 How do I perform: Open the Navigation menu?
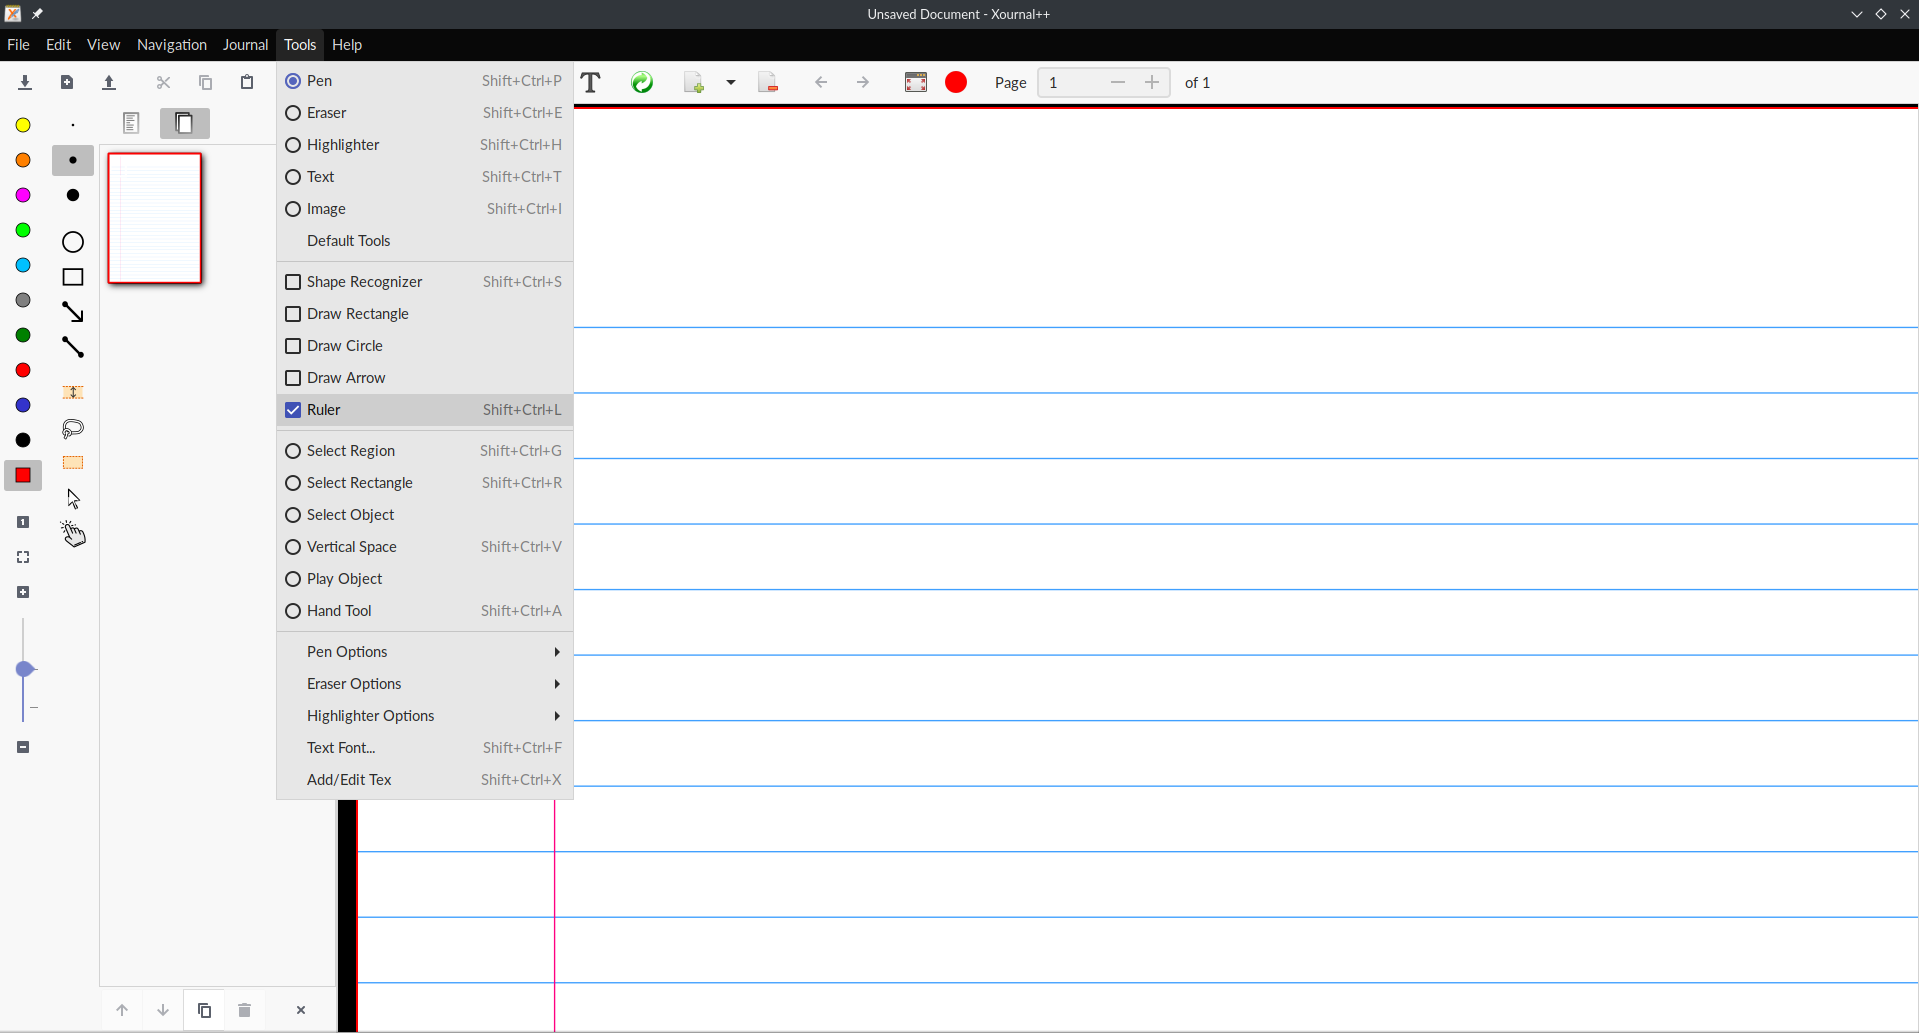click(171, 44)
